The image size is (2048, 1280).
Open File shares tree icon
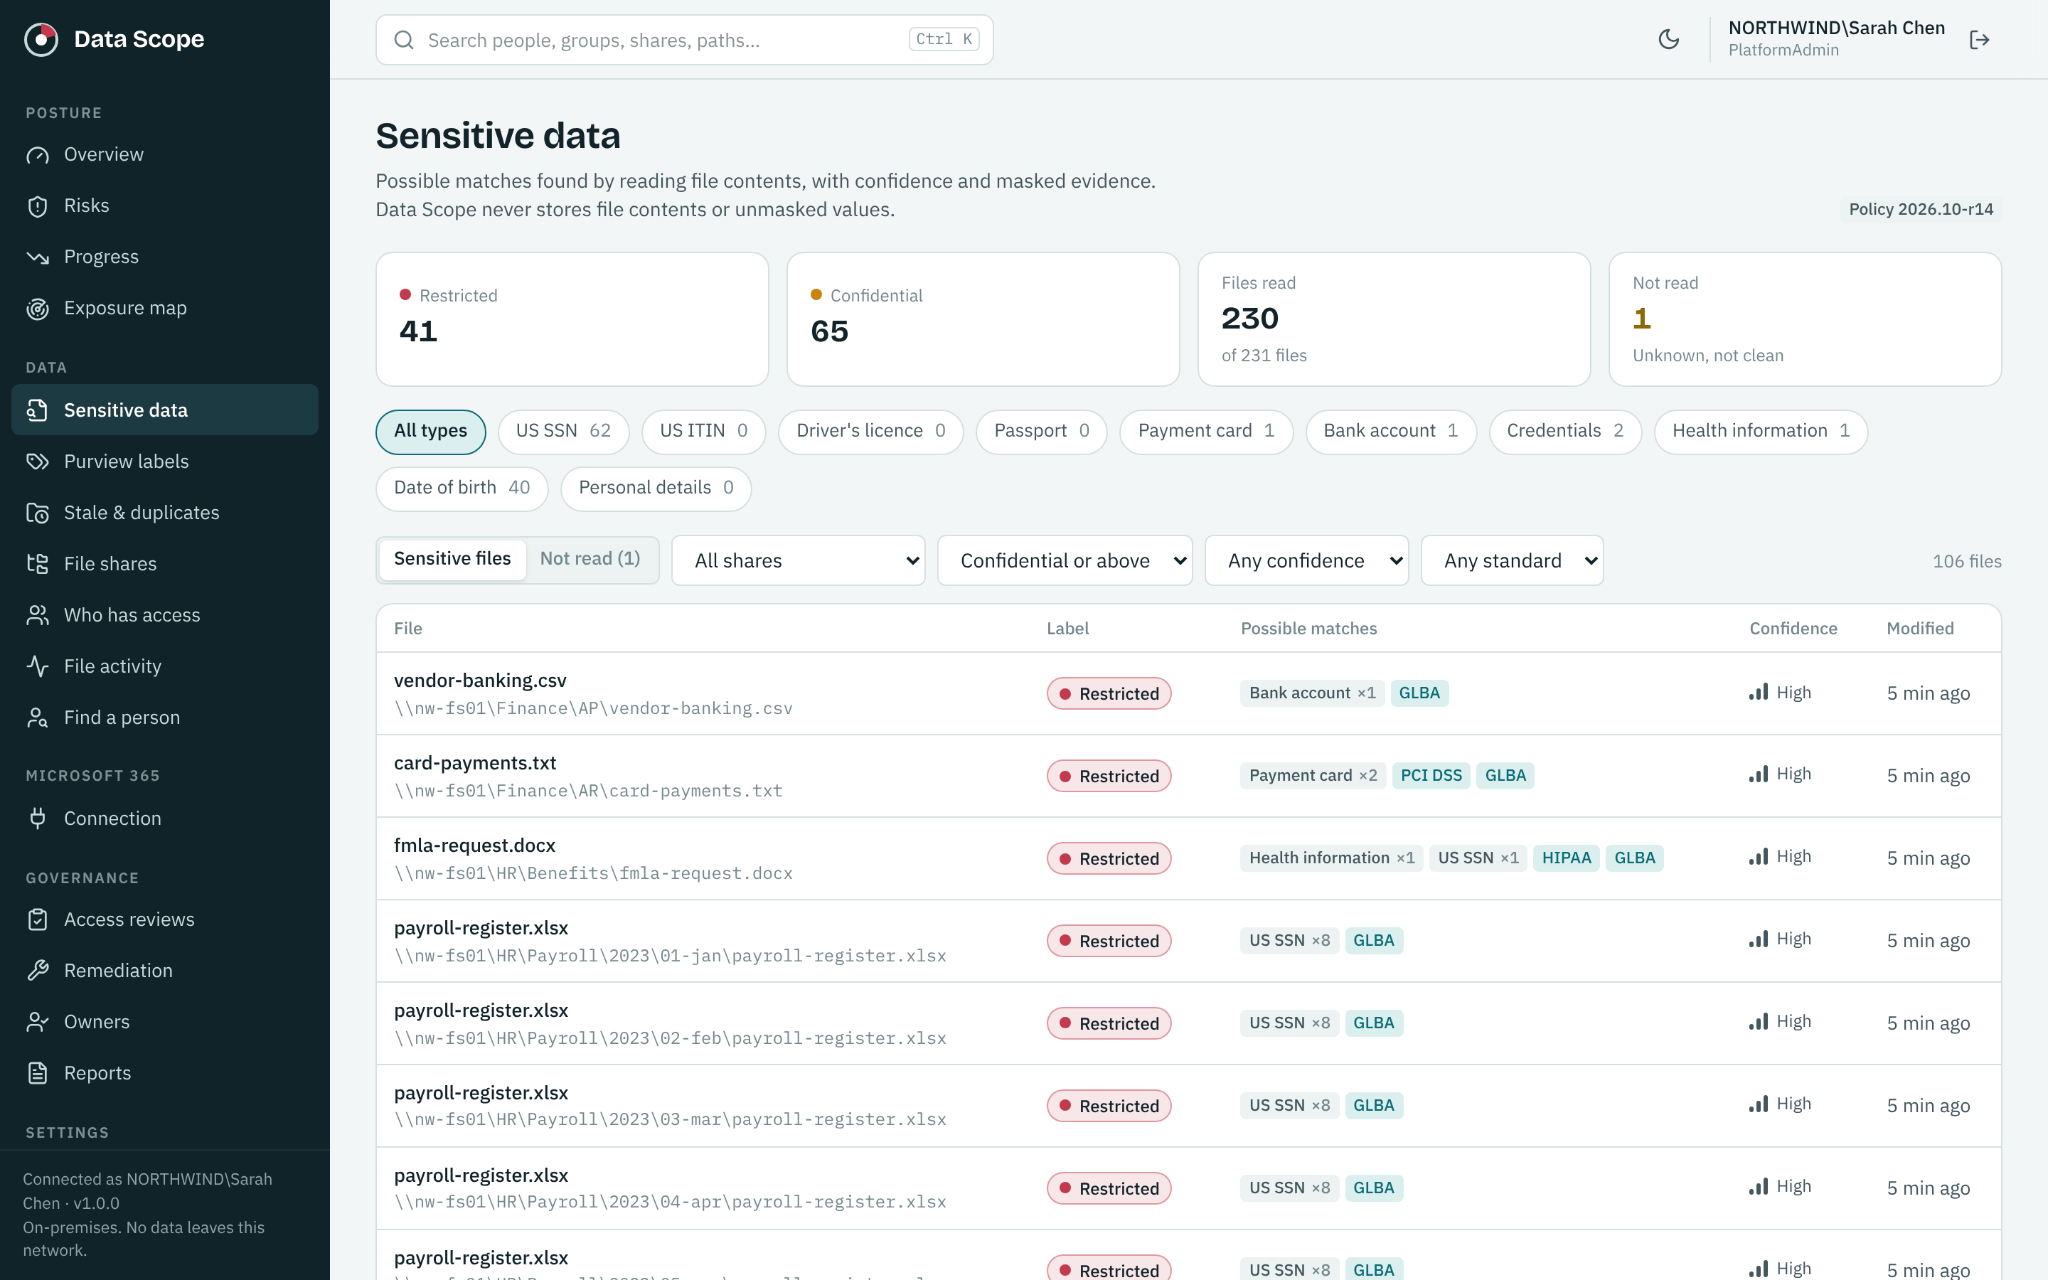(38, 564)
